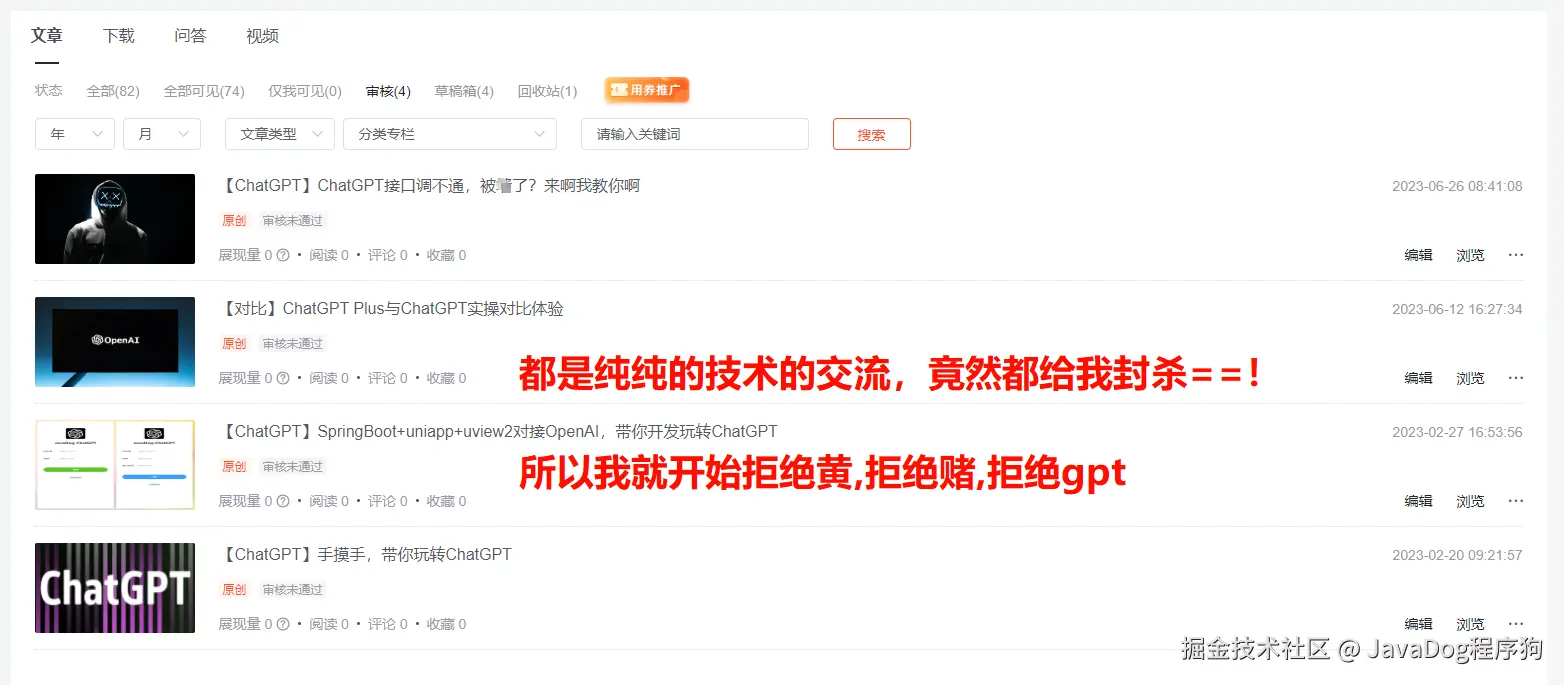Screen dimensions: 1564x685
Task: Click the red 搜索 button
Action: click(872, 134)
